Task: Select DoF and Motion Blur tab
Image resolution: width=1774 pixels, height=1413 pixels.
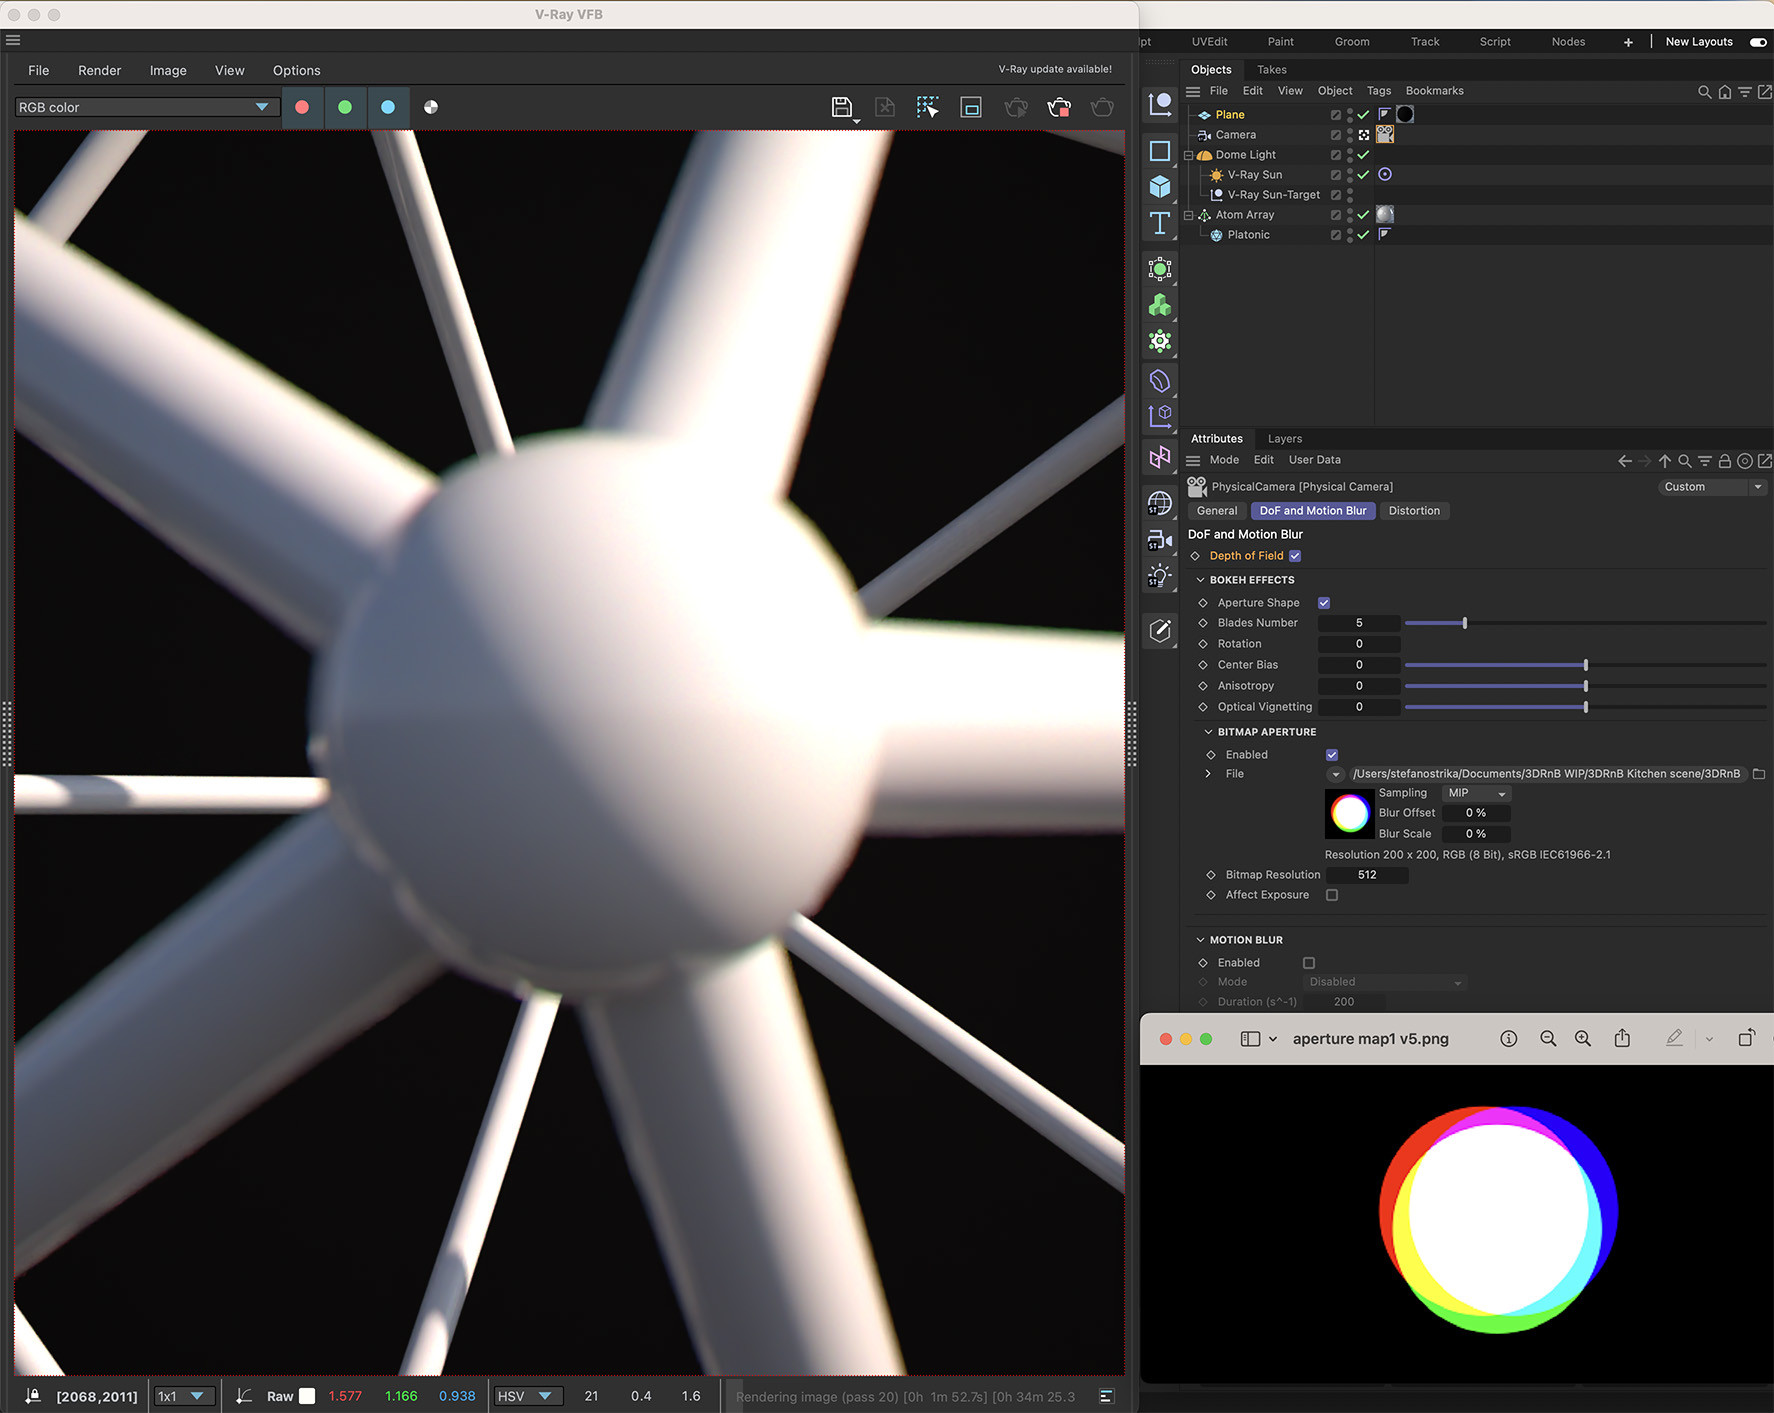Action: tap(1313, 511)
